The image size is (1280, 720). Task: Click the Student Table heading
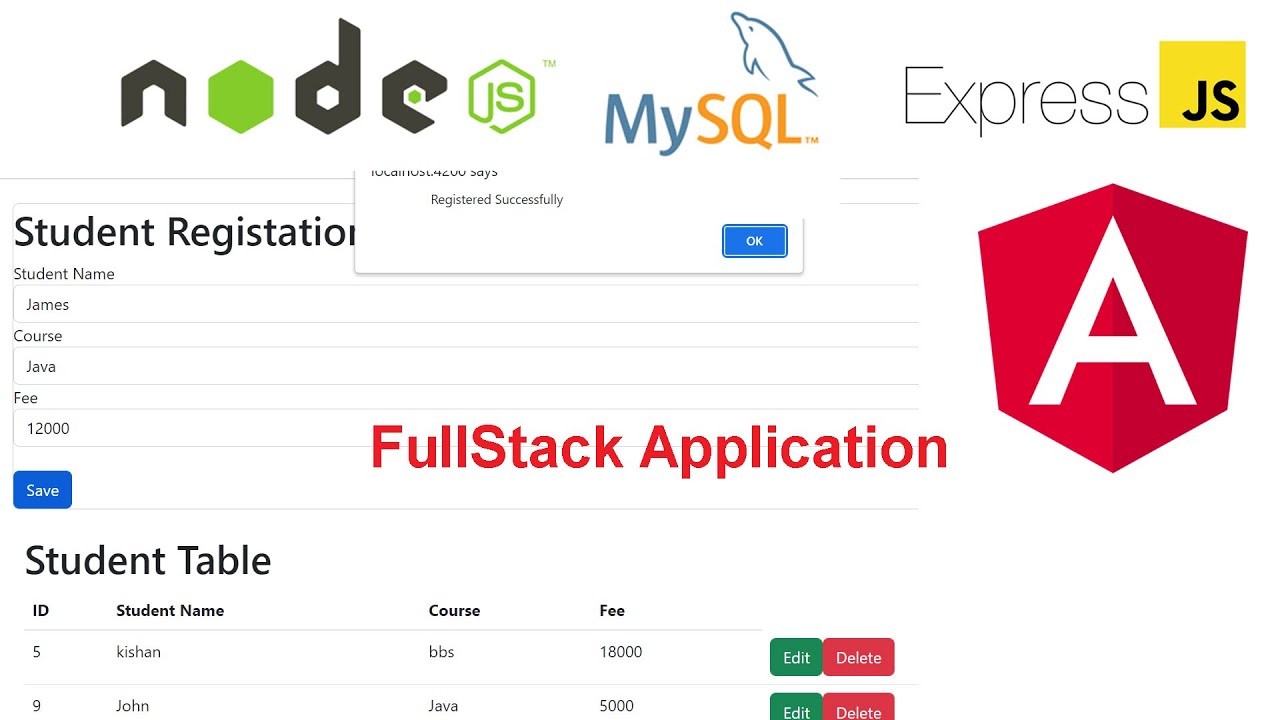coord(148,561)
